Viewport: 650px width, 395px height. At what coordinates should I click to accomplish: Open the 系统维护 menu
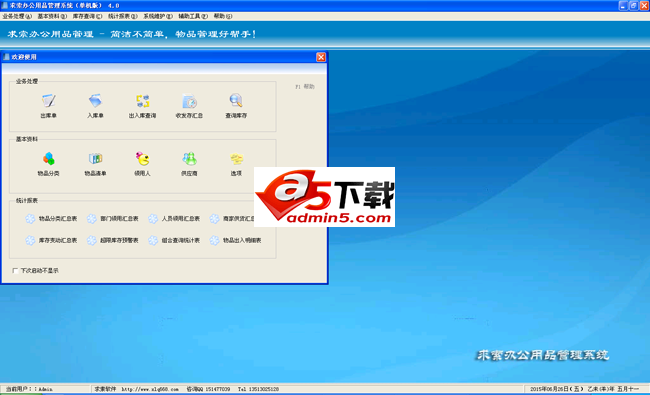158,16
